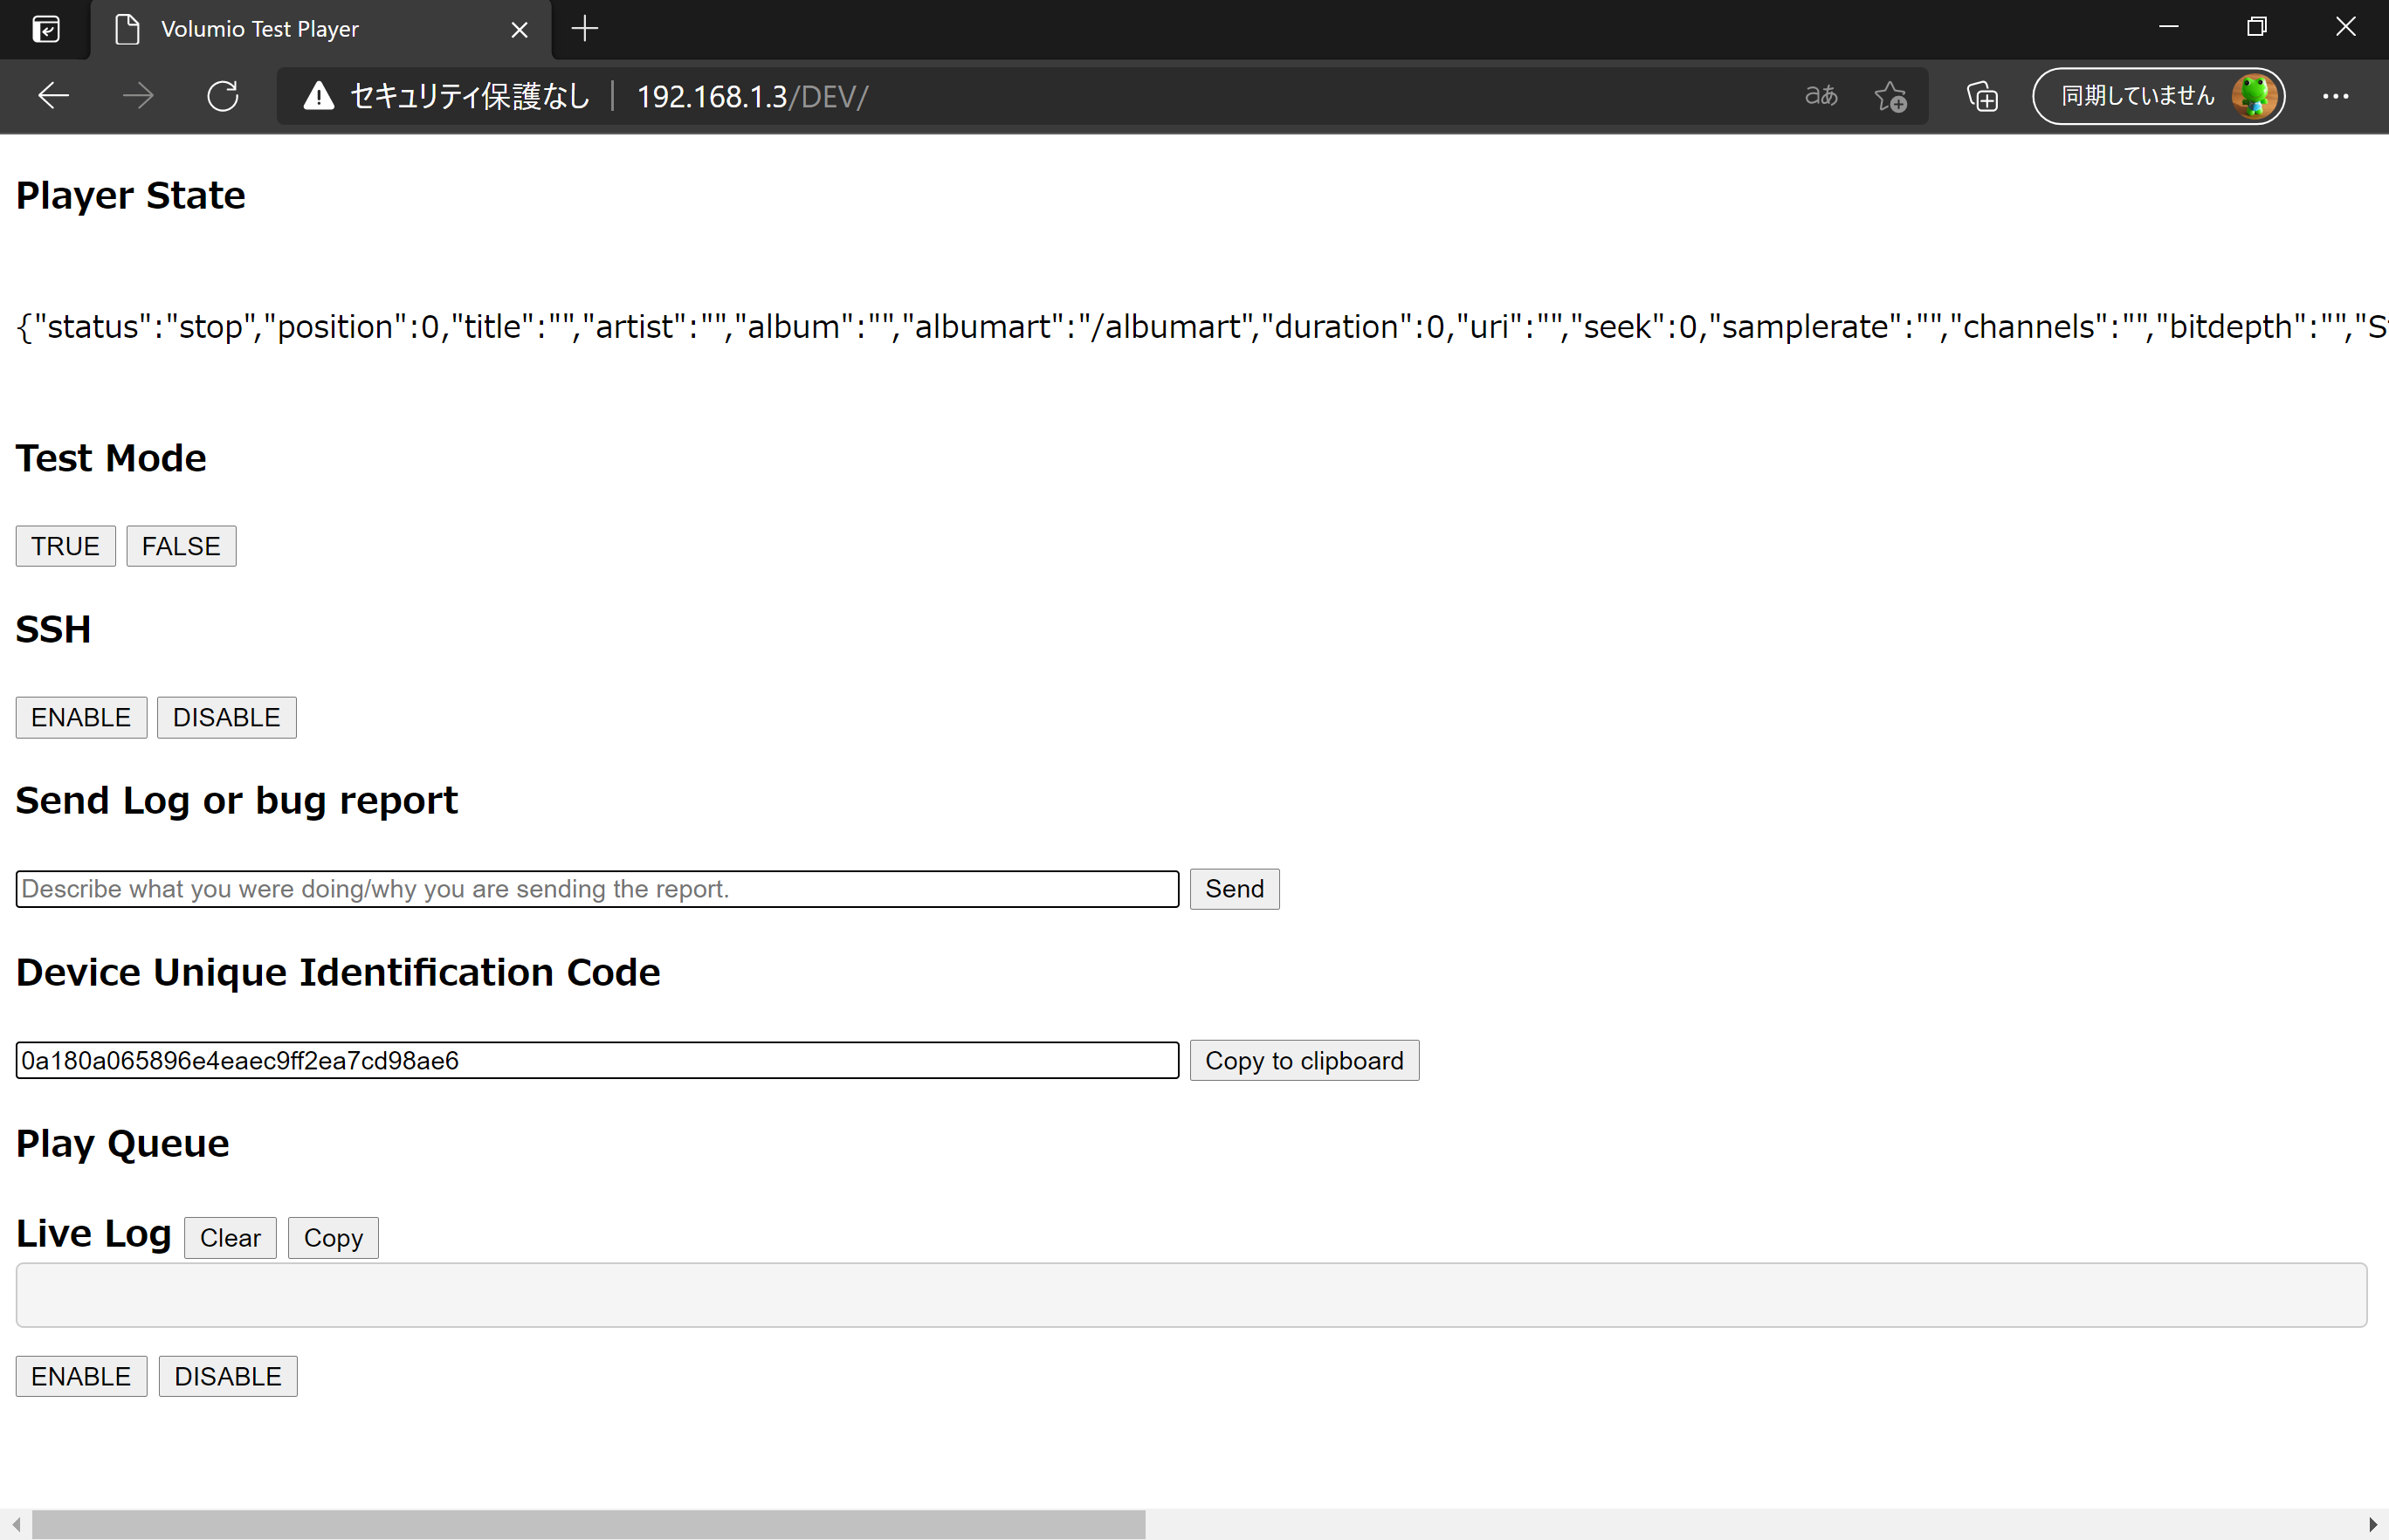This screenshot has height=1540, width=2389.
Task: Click the bug report description field
Action: (597, 889)
